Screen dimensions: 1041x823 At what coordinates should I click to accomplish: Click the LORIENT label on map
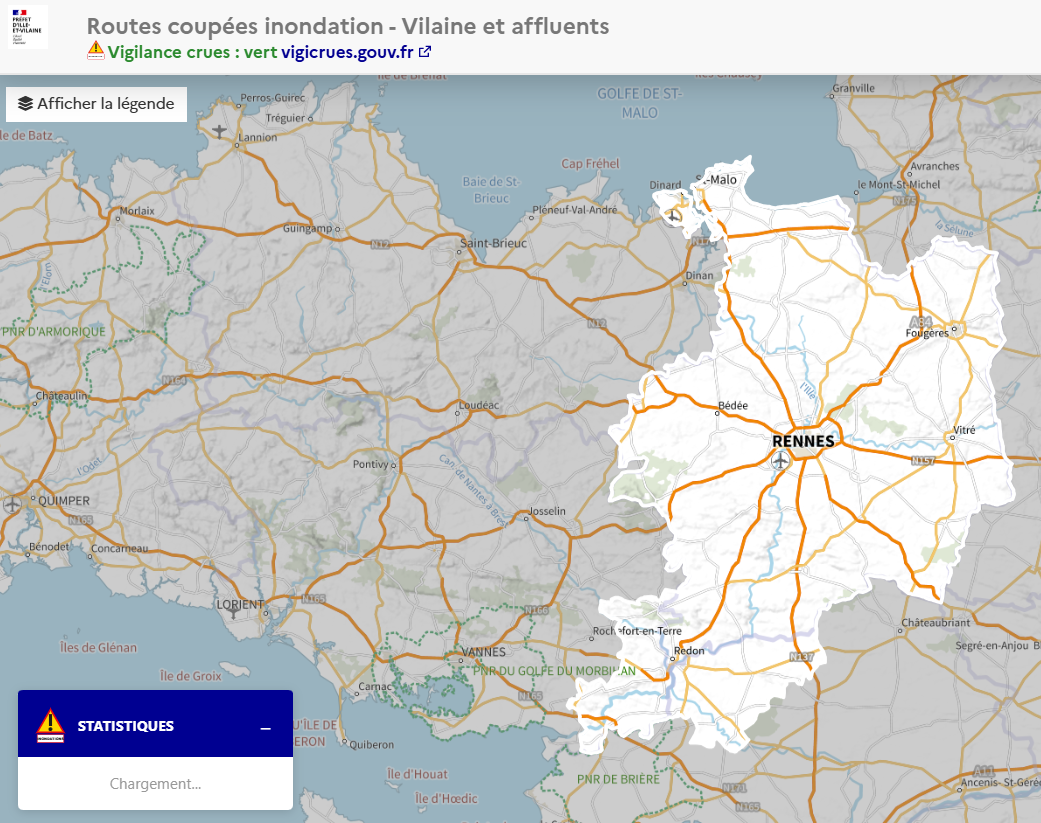(240, 605)
